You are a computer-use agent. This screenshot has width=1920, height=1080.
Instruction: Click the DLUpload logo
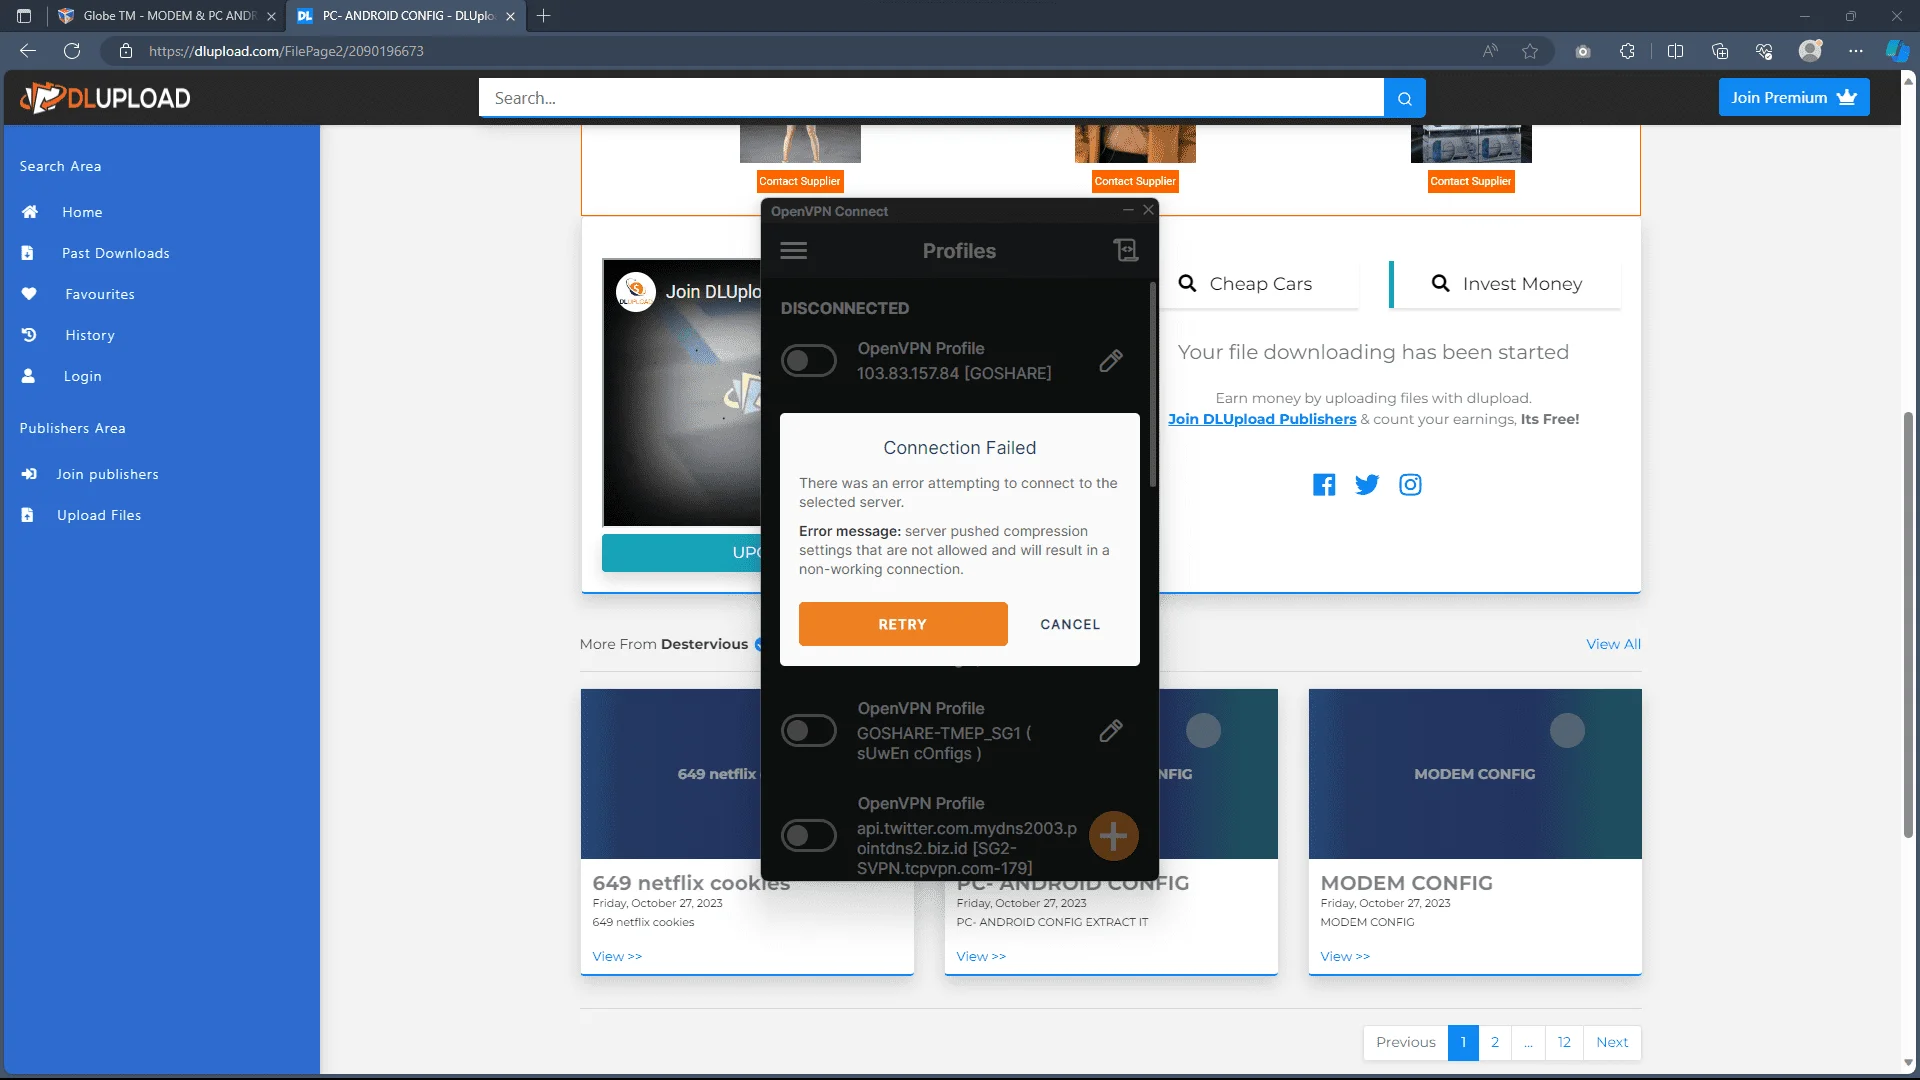point(105,98)
